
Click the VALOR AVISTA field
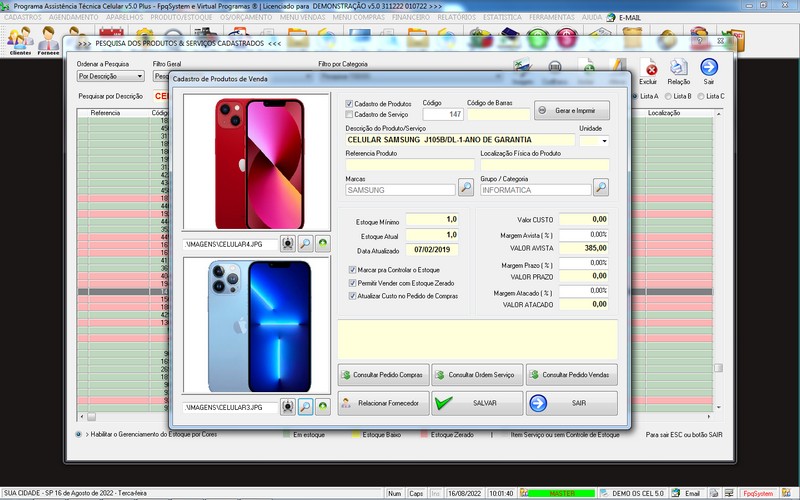(584, 248)
